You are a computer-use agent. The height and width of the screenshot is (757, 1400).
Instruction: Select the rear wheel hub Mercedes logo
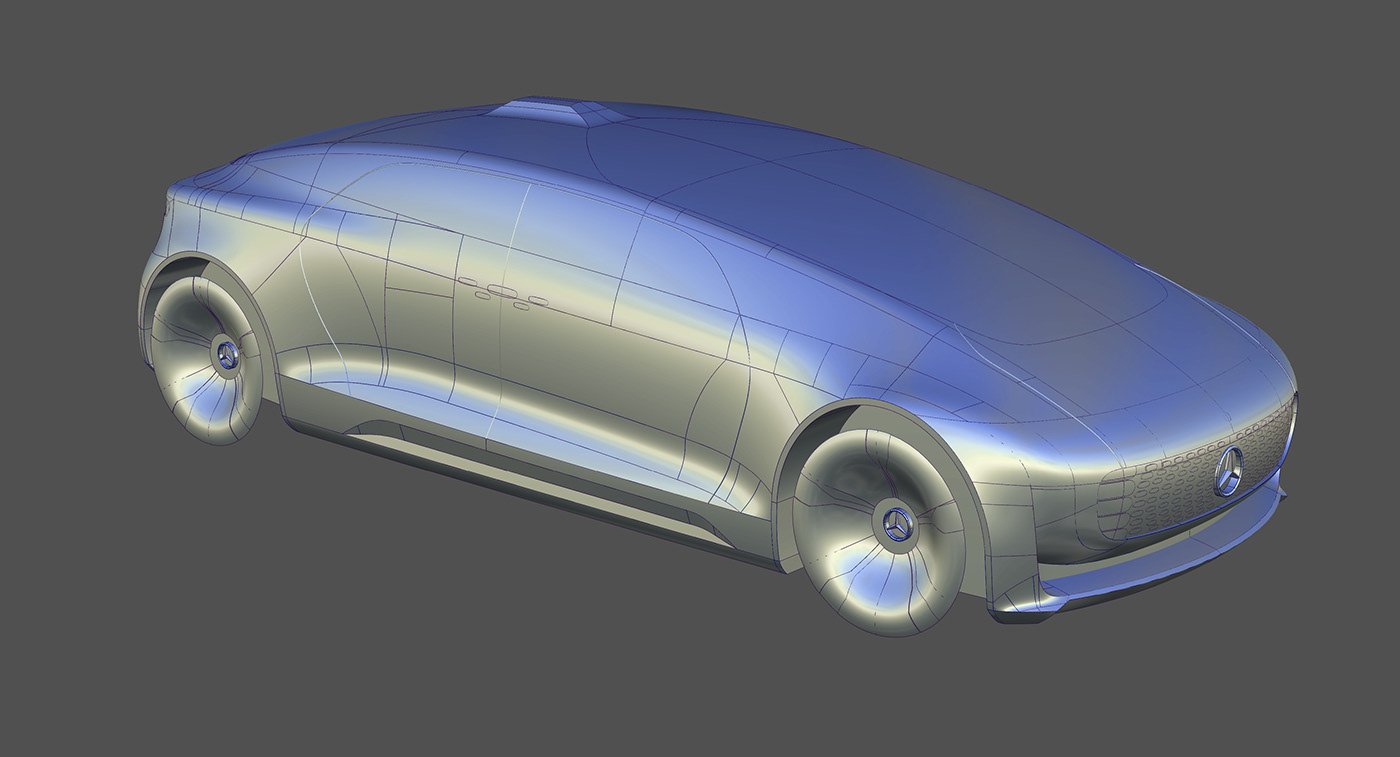(x=226, y=356)
